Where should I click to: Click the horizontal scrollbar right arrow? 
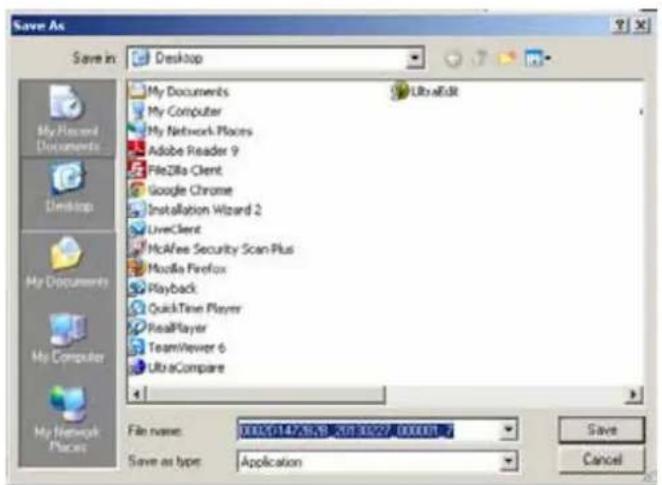(x=634, y=395)
